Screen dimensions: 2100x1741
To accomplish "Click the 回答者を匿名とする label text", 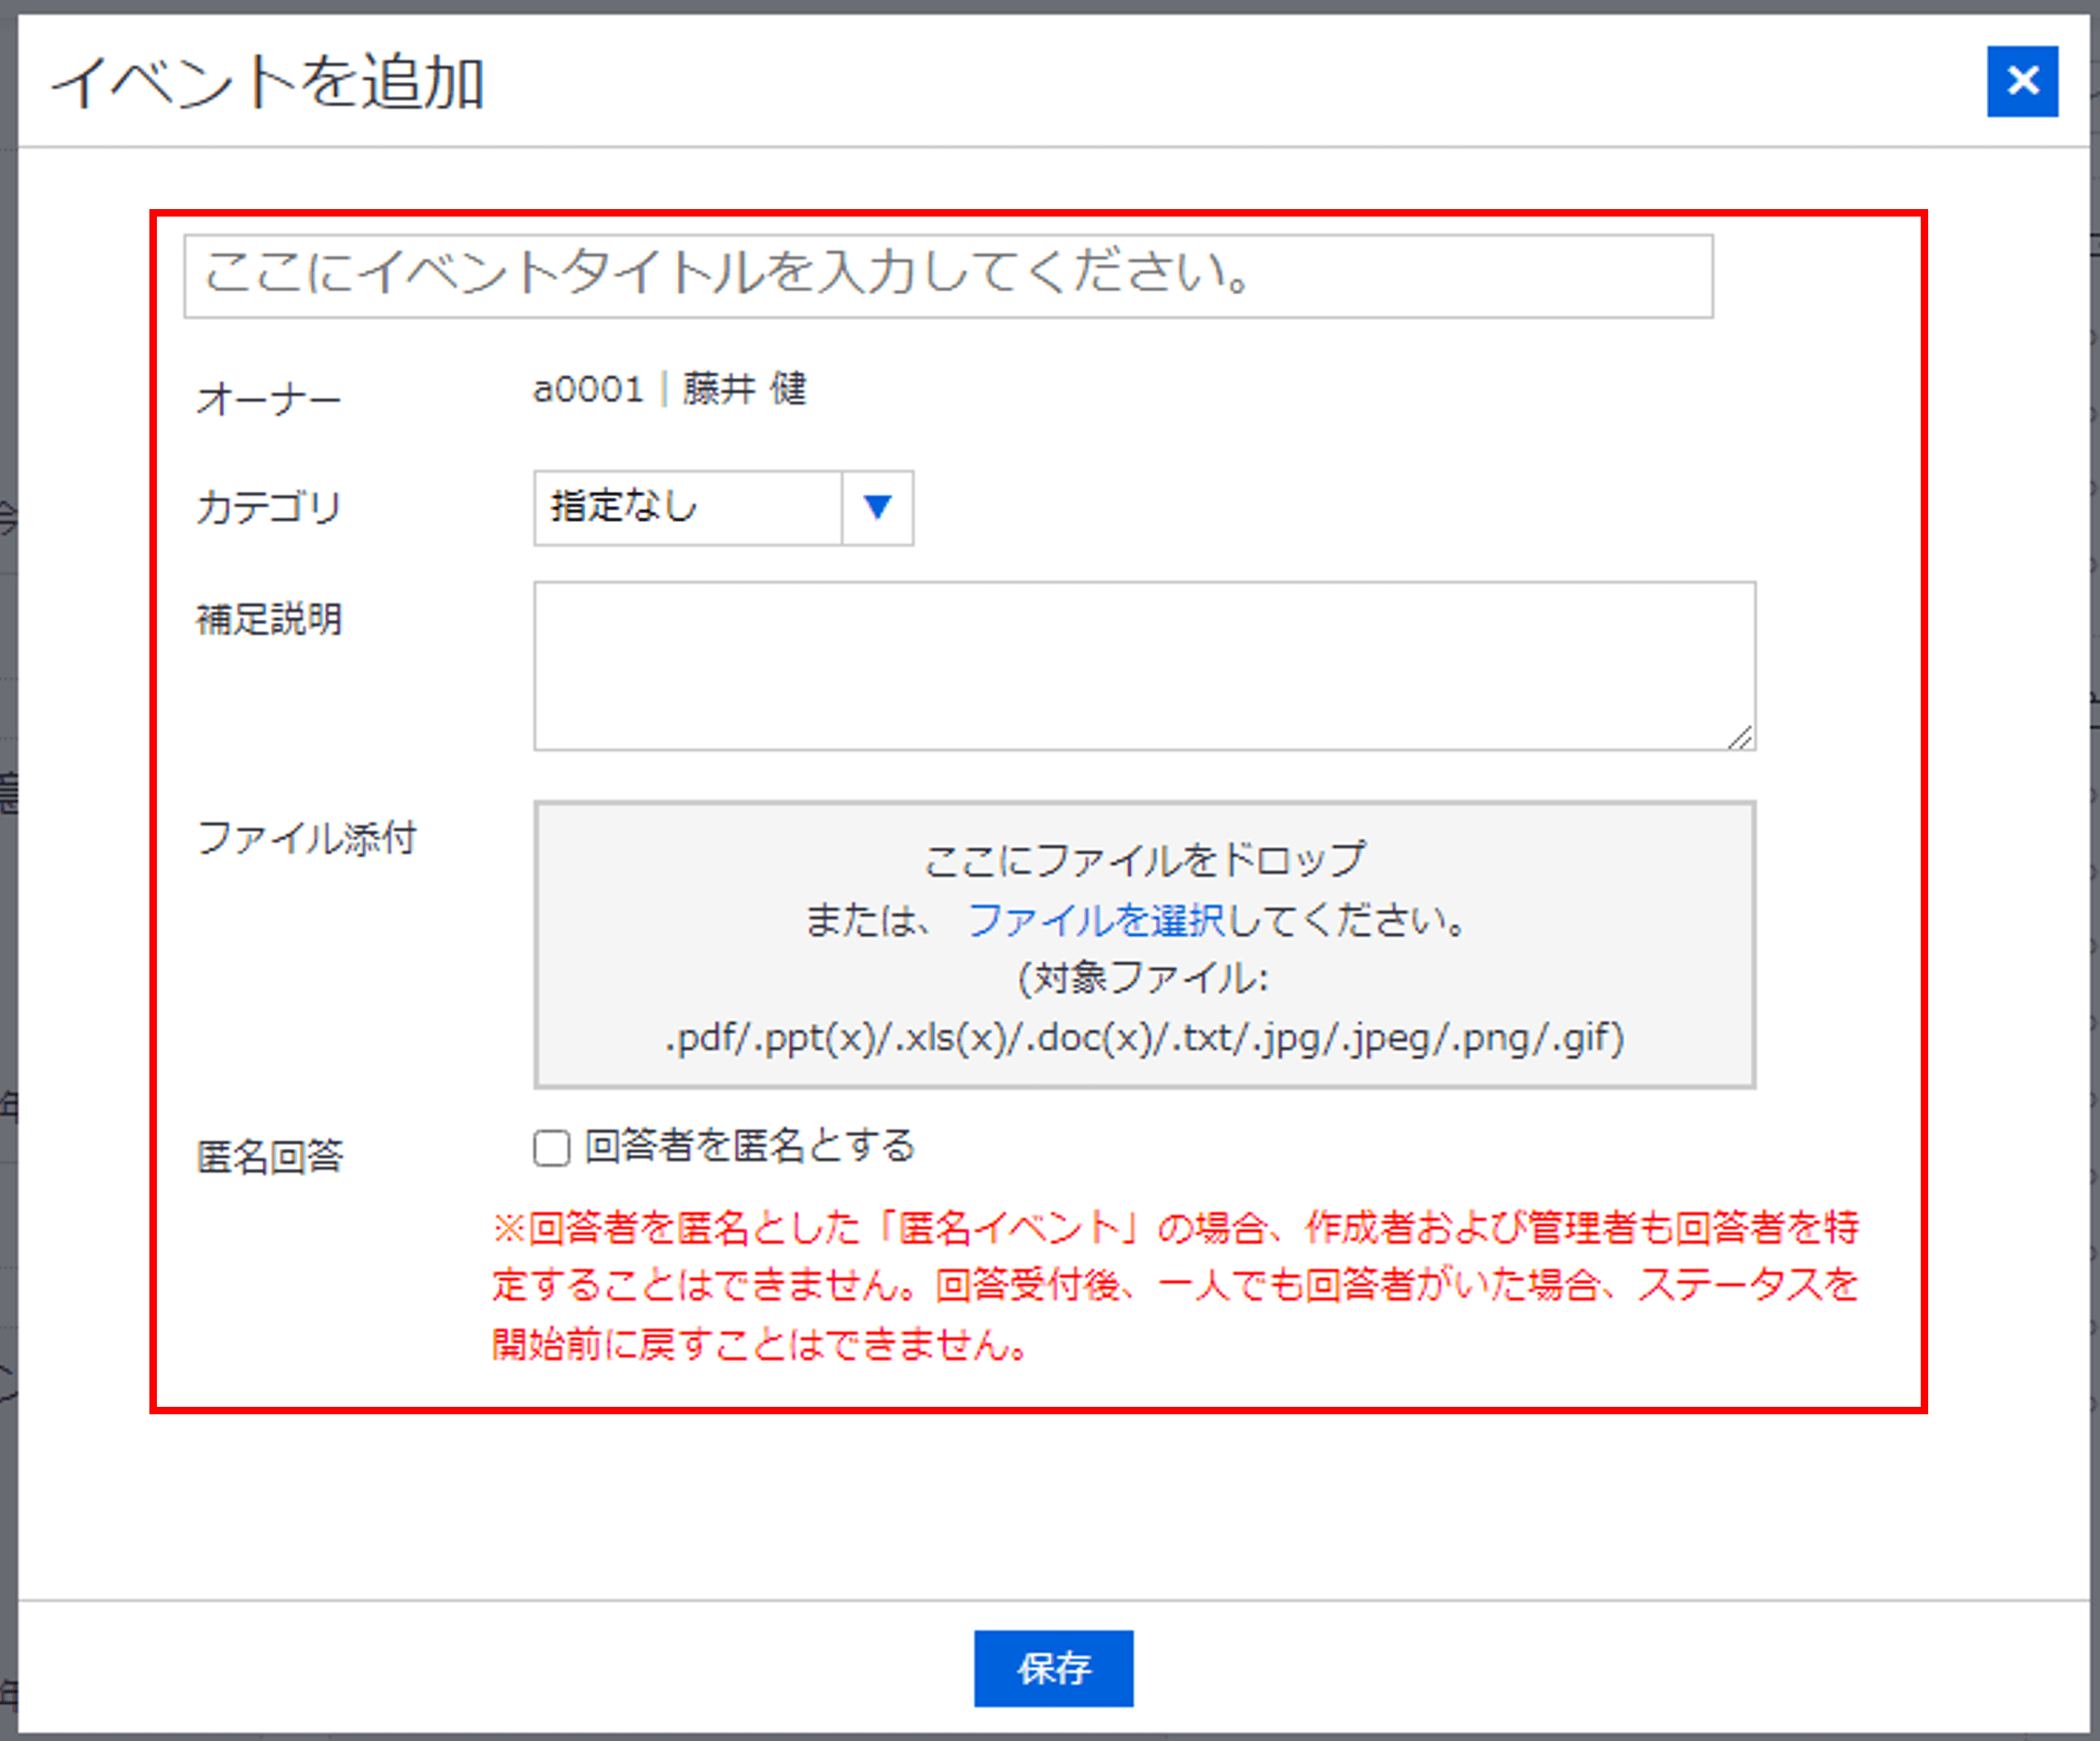I will 749,1146.
